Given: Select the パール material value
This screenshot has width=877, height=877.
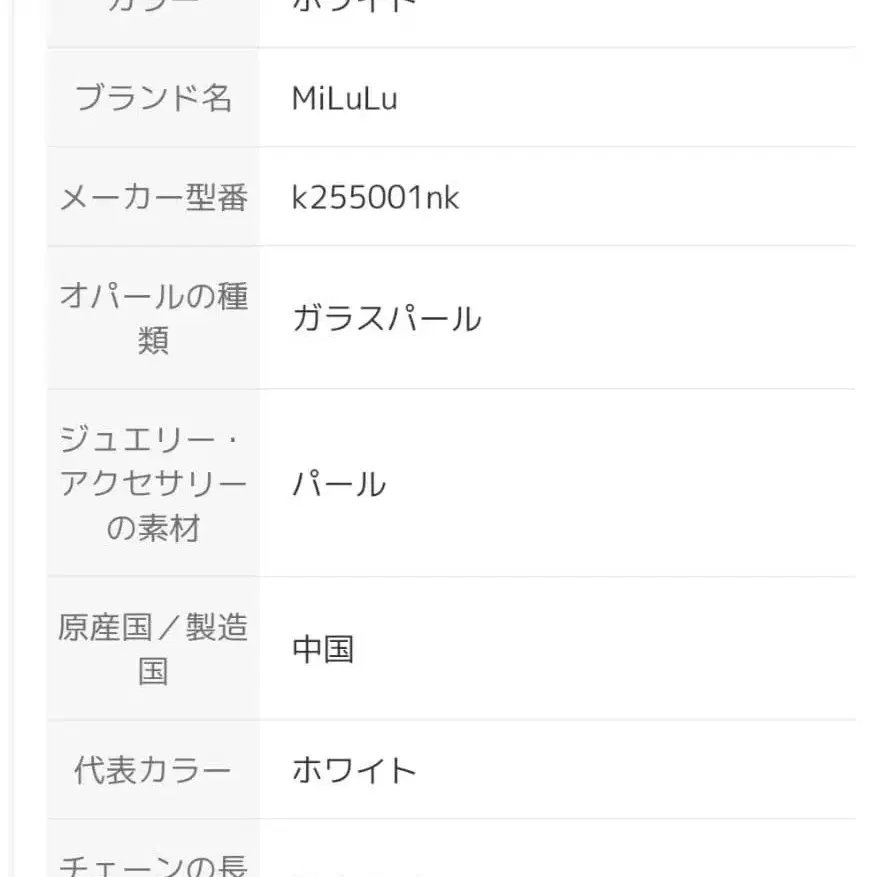Looking at the screenshot, I should click(338, 484).
